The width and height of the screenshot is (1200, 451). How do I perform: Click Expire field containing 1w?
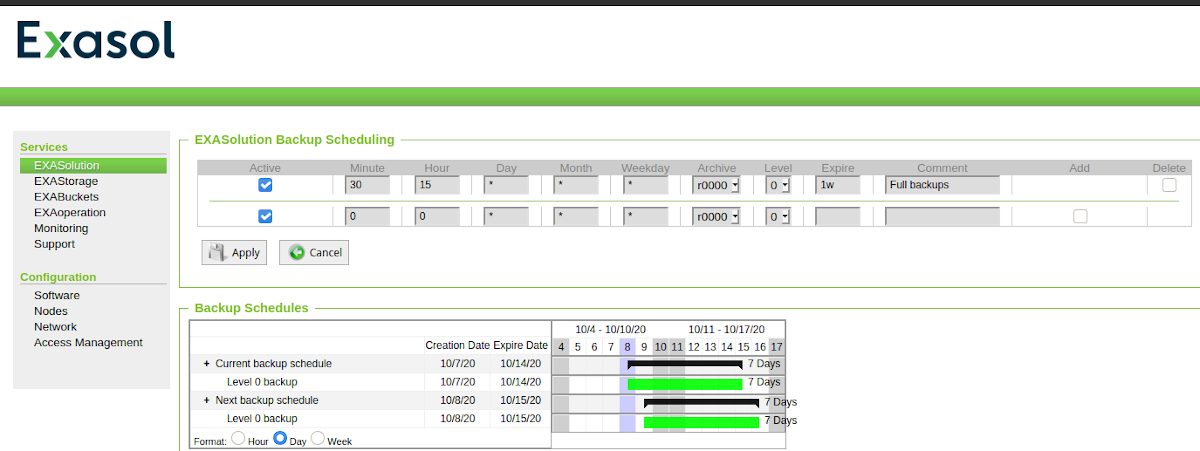click(x=837, y=185)
